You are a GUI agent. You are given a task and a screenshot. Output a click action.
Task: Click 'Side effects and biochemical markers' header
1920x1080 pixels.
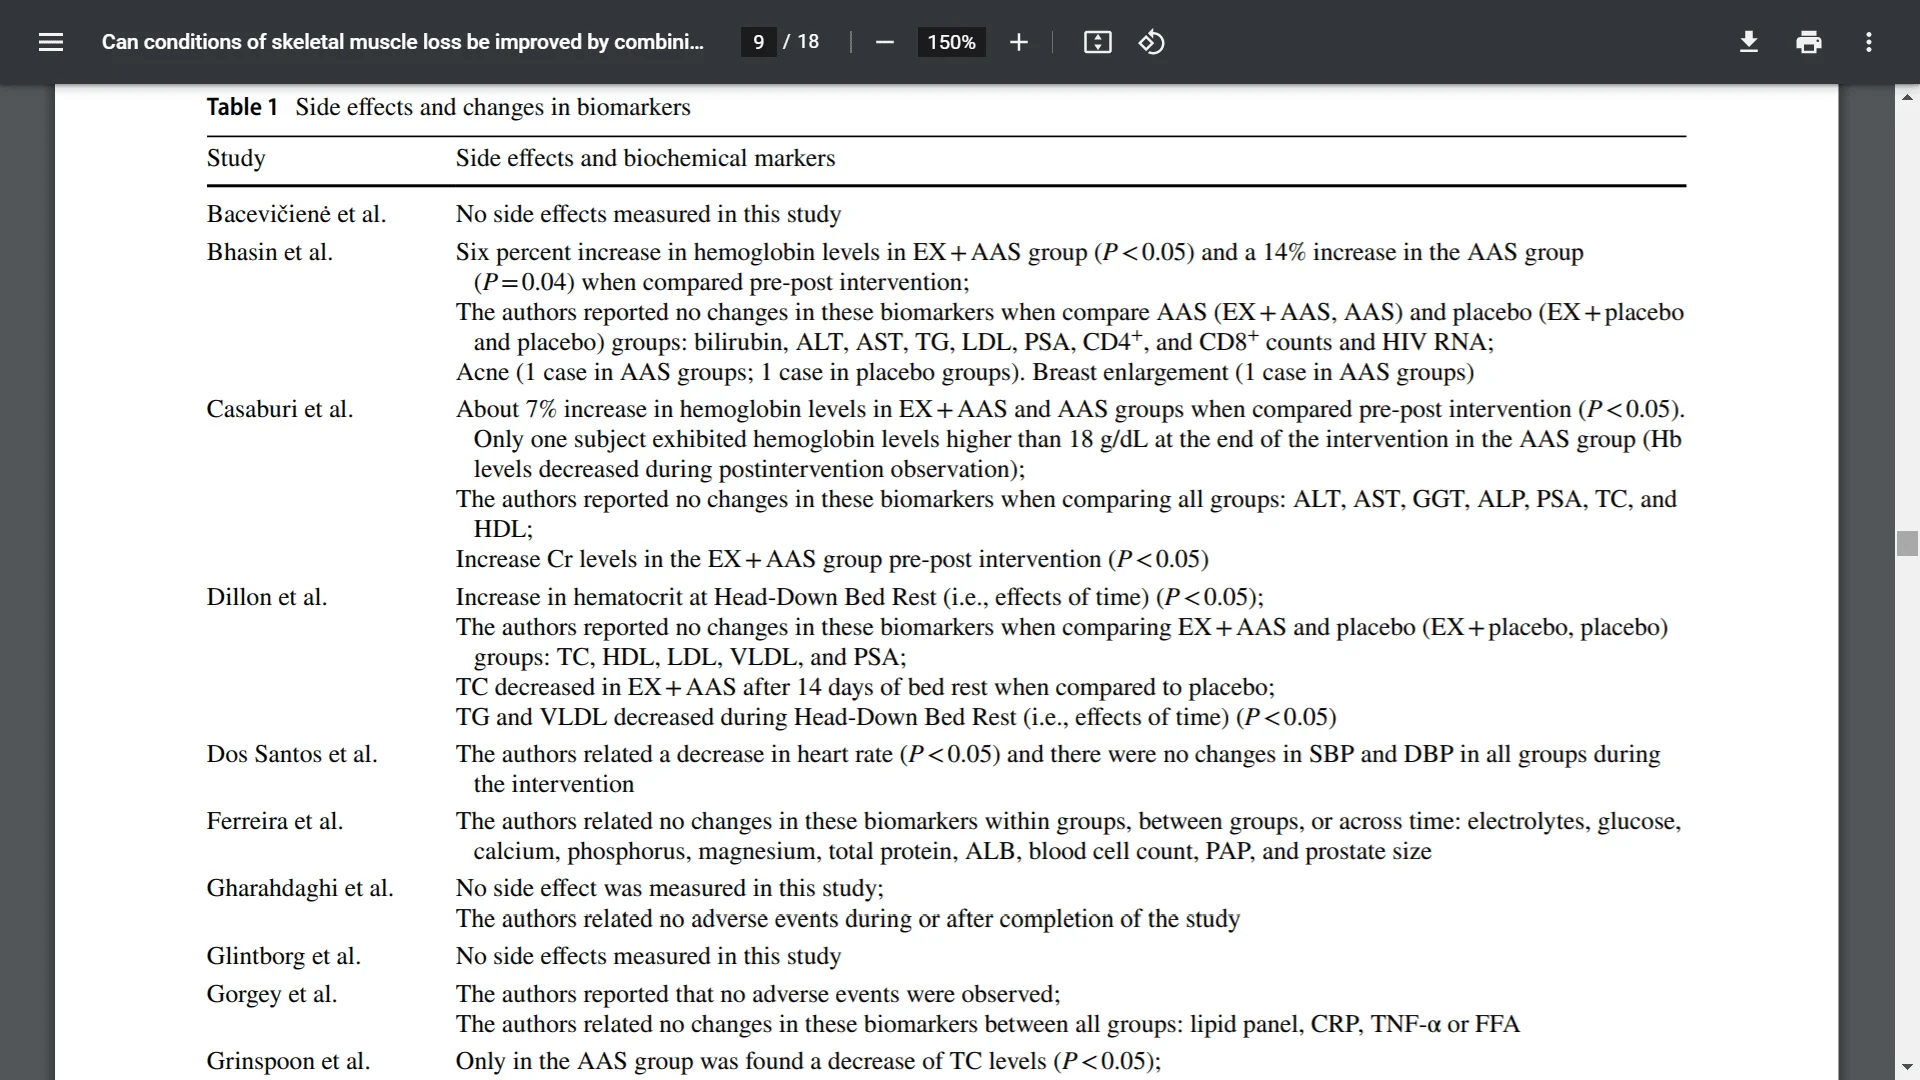(x=645, y=158)
